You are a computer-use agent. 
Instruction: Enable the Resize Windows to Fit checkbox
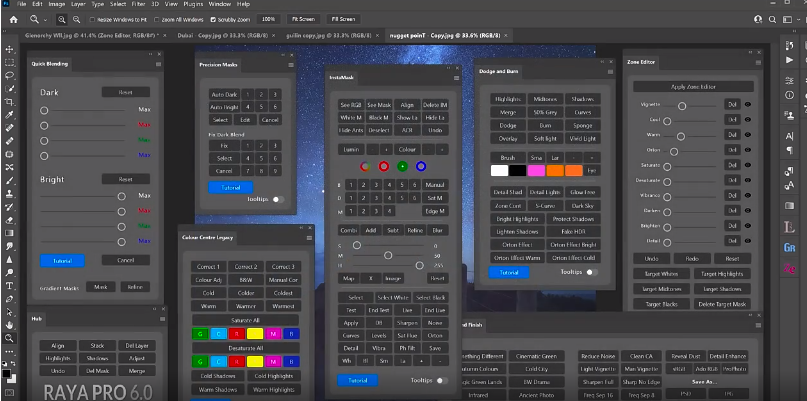coord(94,19)
